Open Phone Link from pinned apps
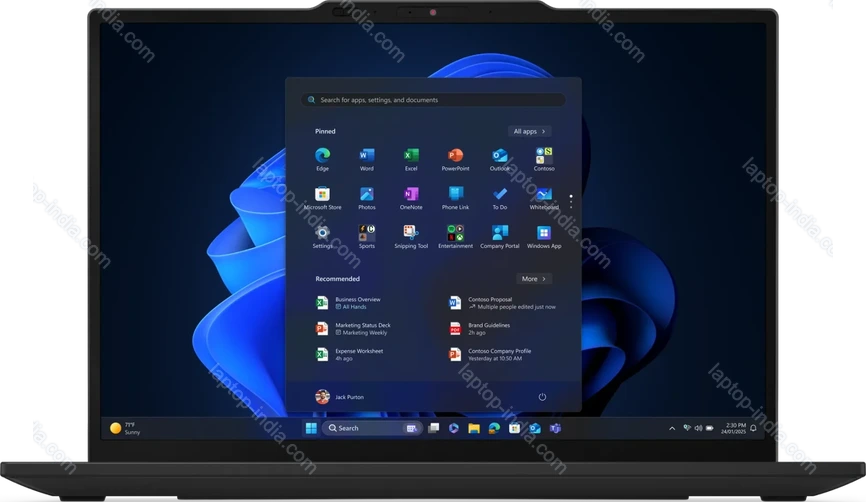Viewport: 866px width, 502px height. (x=455, y=195)
